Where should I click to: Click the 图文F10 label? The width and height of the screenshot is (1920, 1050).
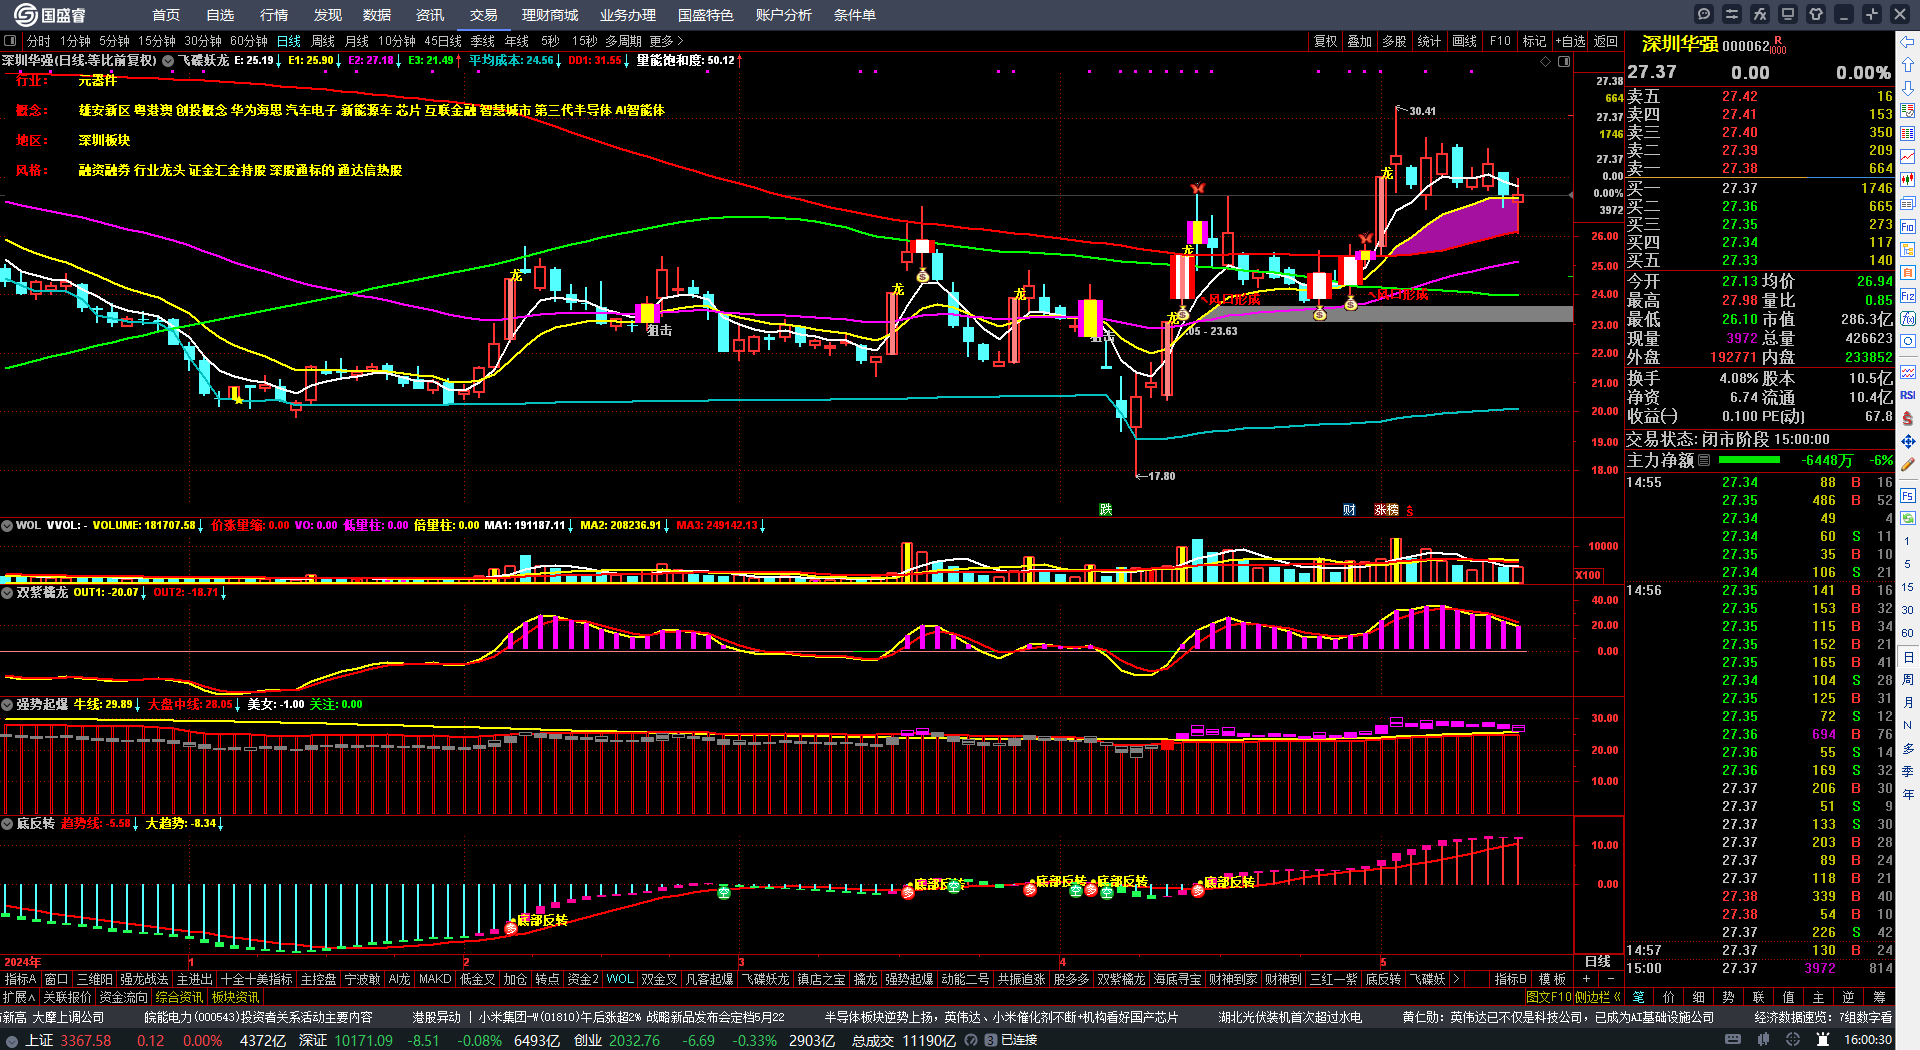pyautogui.click(x=1549, y=997)
